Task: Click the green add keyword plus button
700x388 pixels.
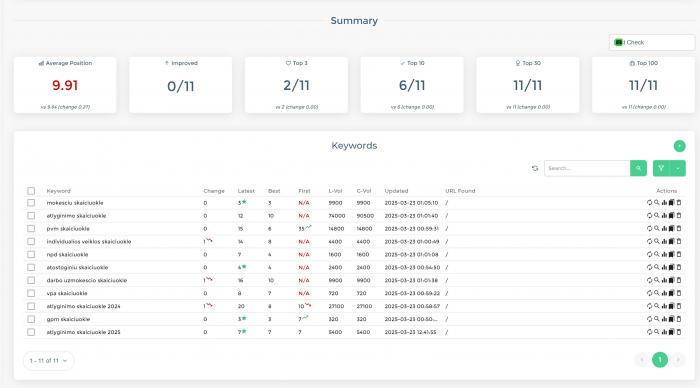Action: pyautogui.click(x=679, y=146)
